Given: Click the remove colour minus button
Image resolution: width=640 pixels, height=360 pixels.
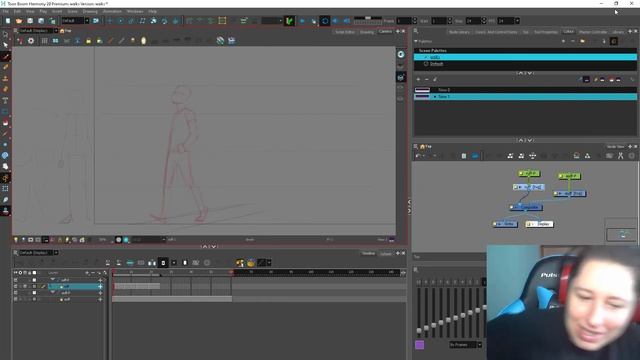Looking at the screenshot, I should 427,80.
